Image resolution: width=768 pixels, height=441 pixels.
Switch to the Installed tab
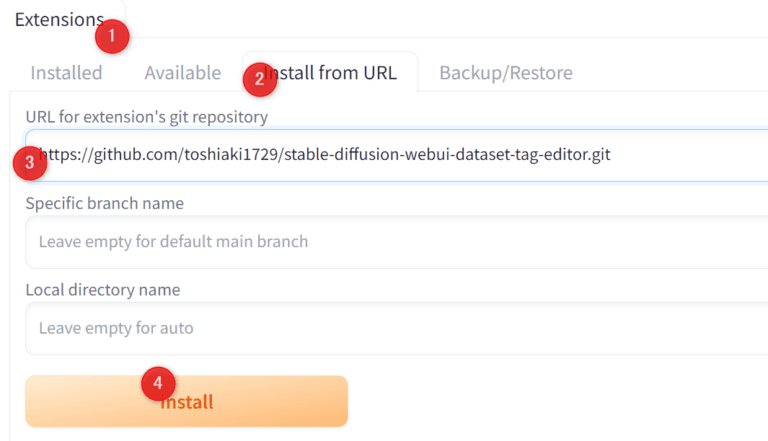click(x=66, y=72)
